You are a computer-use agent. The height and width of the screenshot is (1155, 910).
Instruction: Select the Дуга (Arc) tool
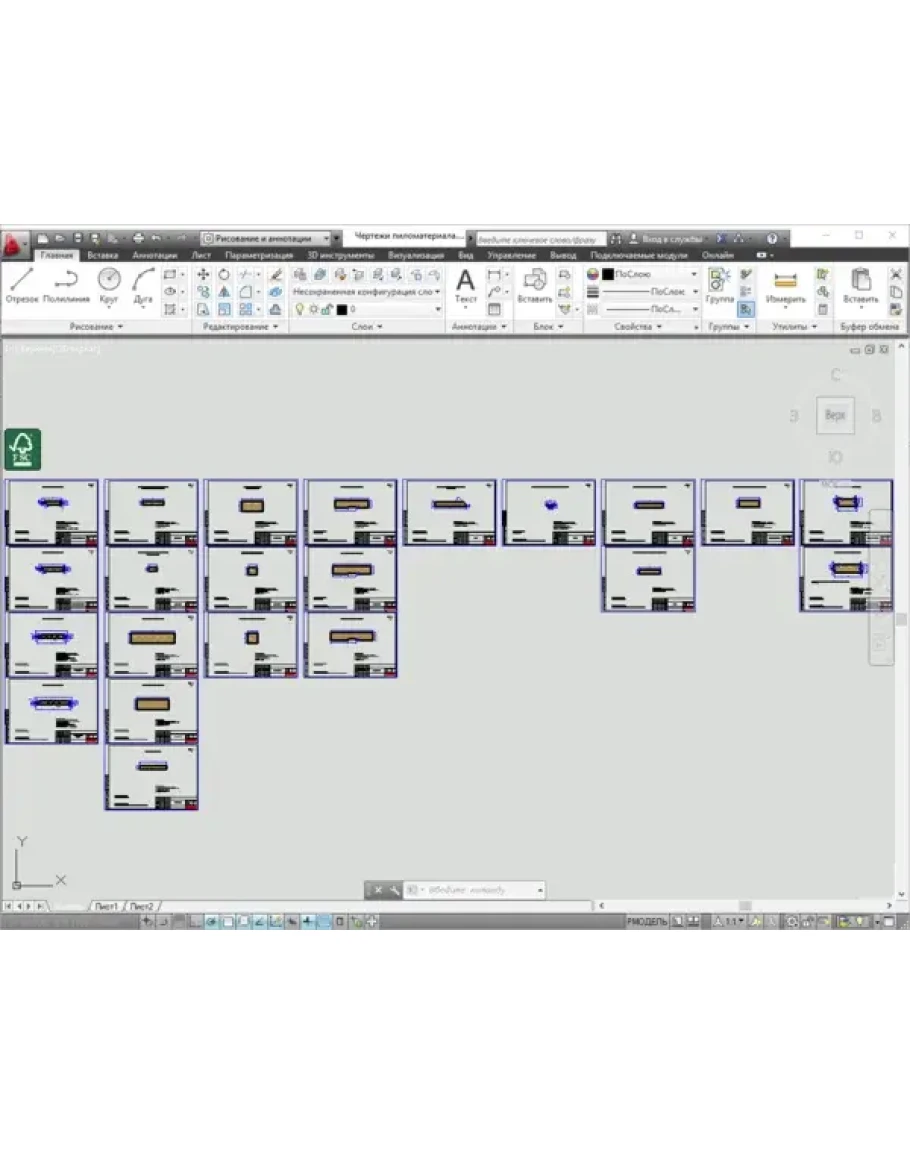(x=143, y=284)
